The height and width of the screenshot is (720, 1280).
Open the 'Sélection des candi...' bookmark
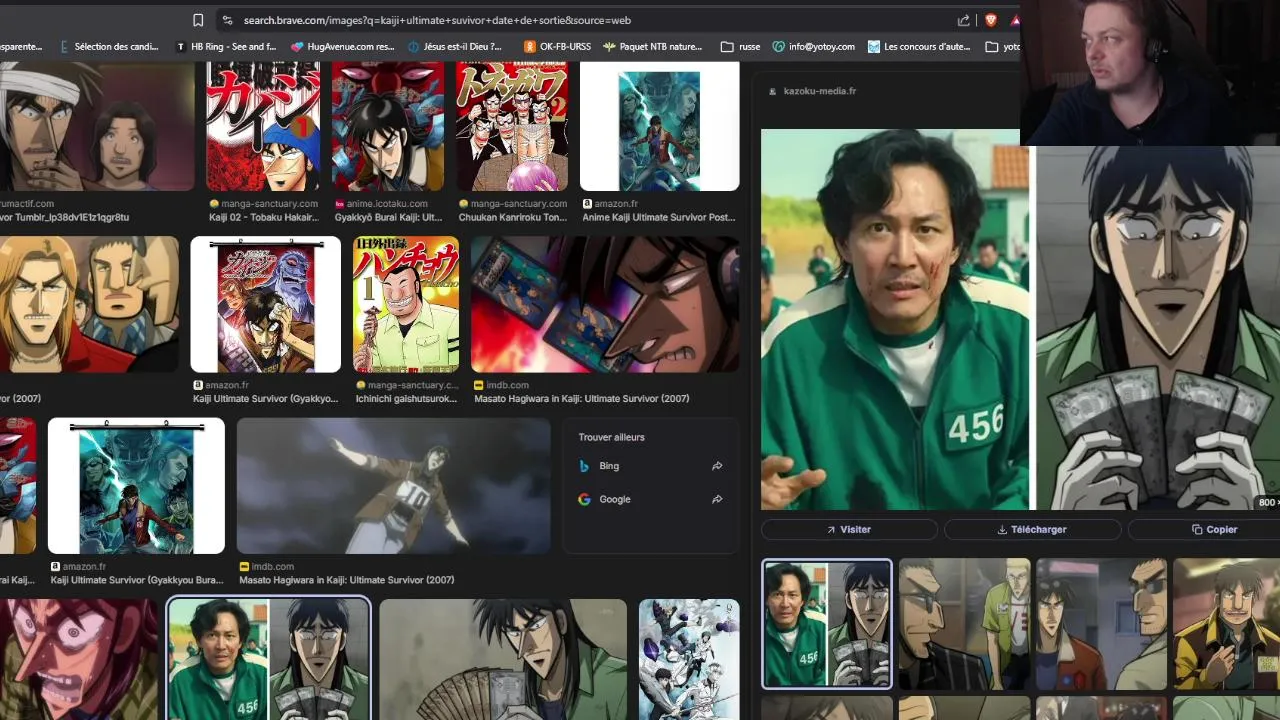click(x=110, y=46)
